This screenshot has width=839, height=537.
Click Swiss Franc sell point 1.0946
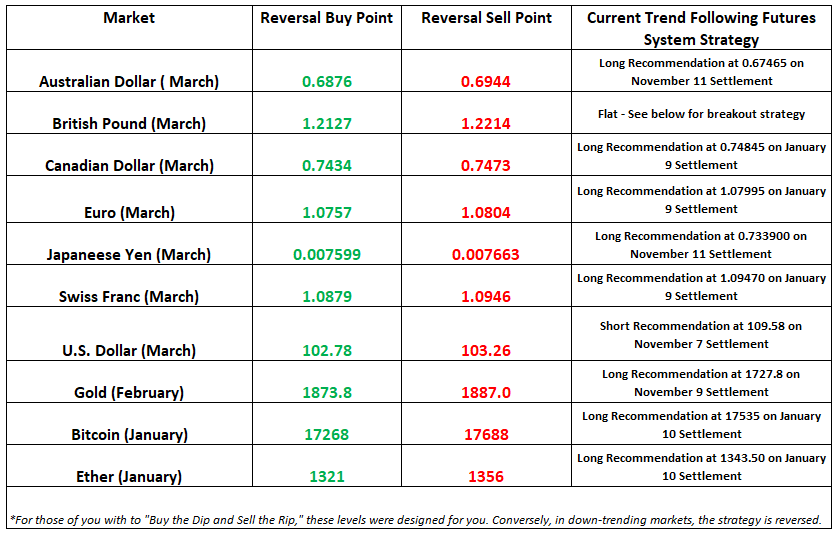486,297
